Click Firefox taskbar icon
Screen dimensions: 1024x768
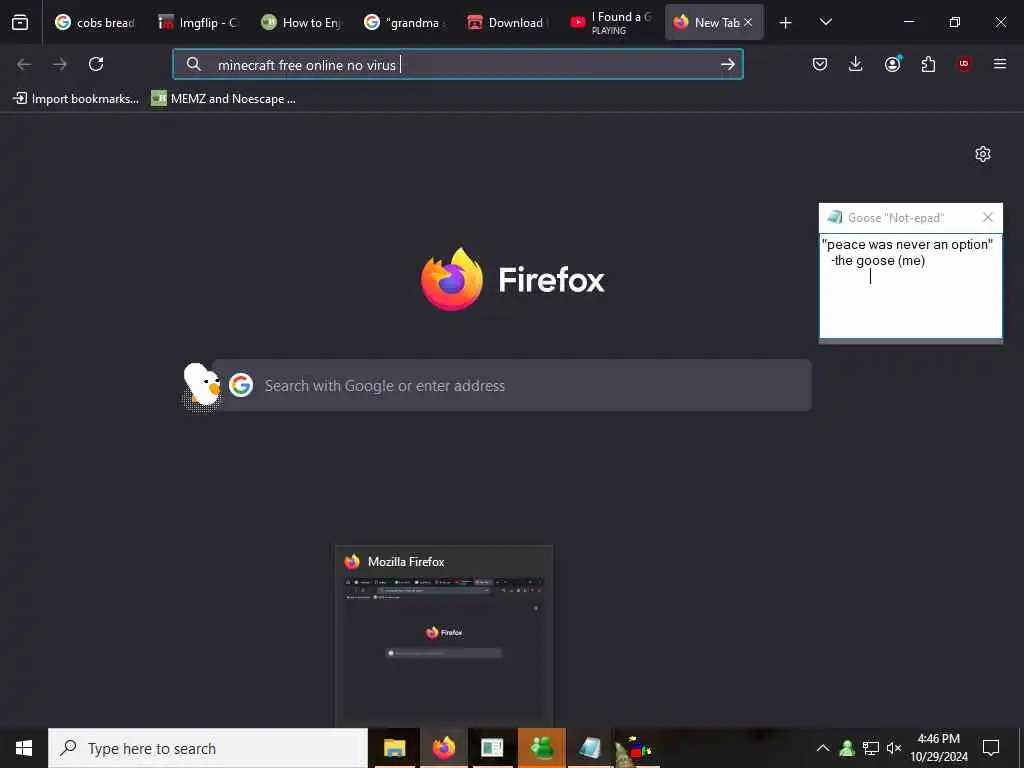[x=443, y=748]
